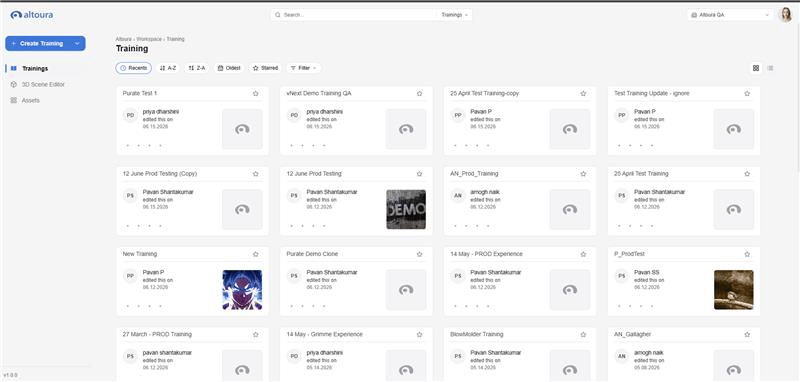Open Purate Test 1 placeholder thumbnail
800x382 pixels.
click(242, 129)
